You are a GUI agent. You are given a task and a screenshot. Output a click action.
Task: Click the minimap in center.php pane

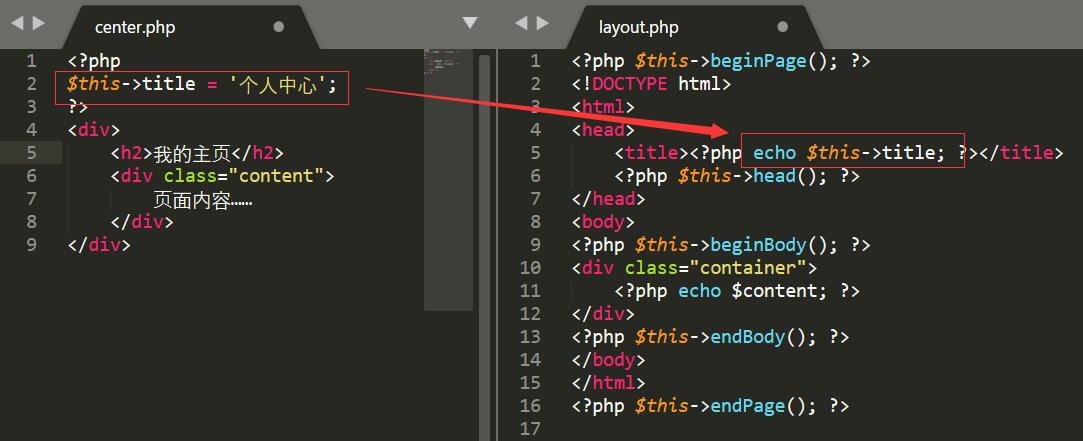(x=448, y=180)
